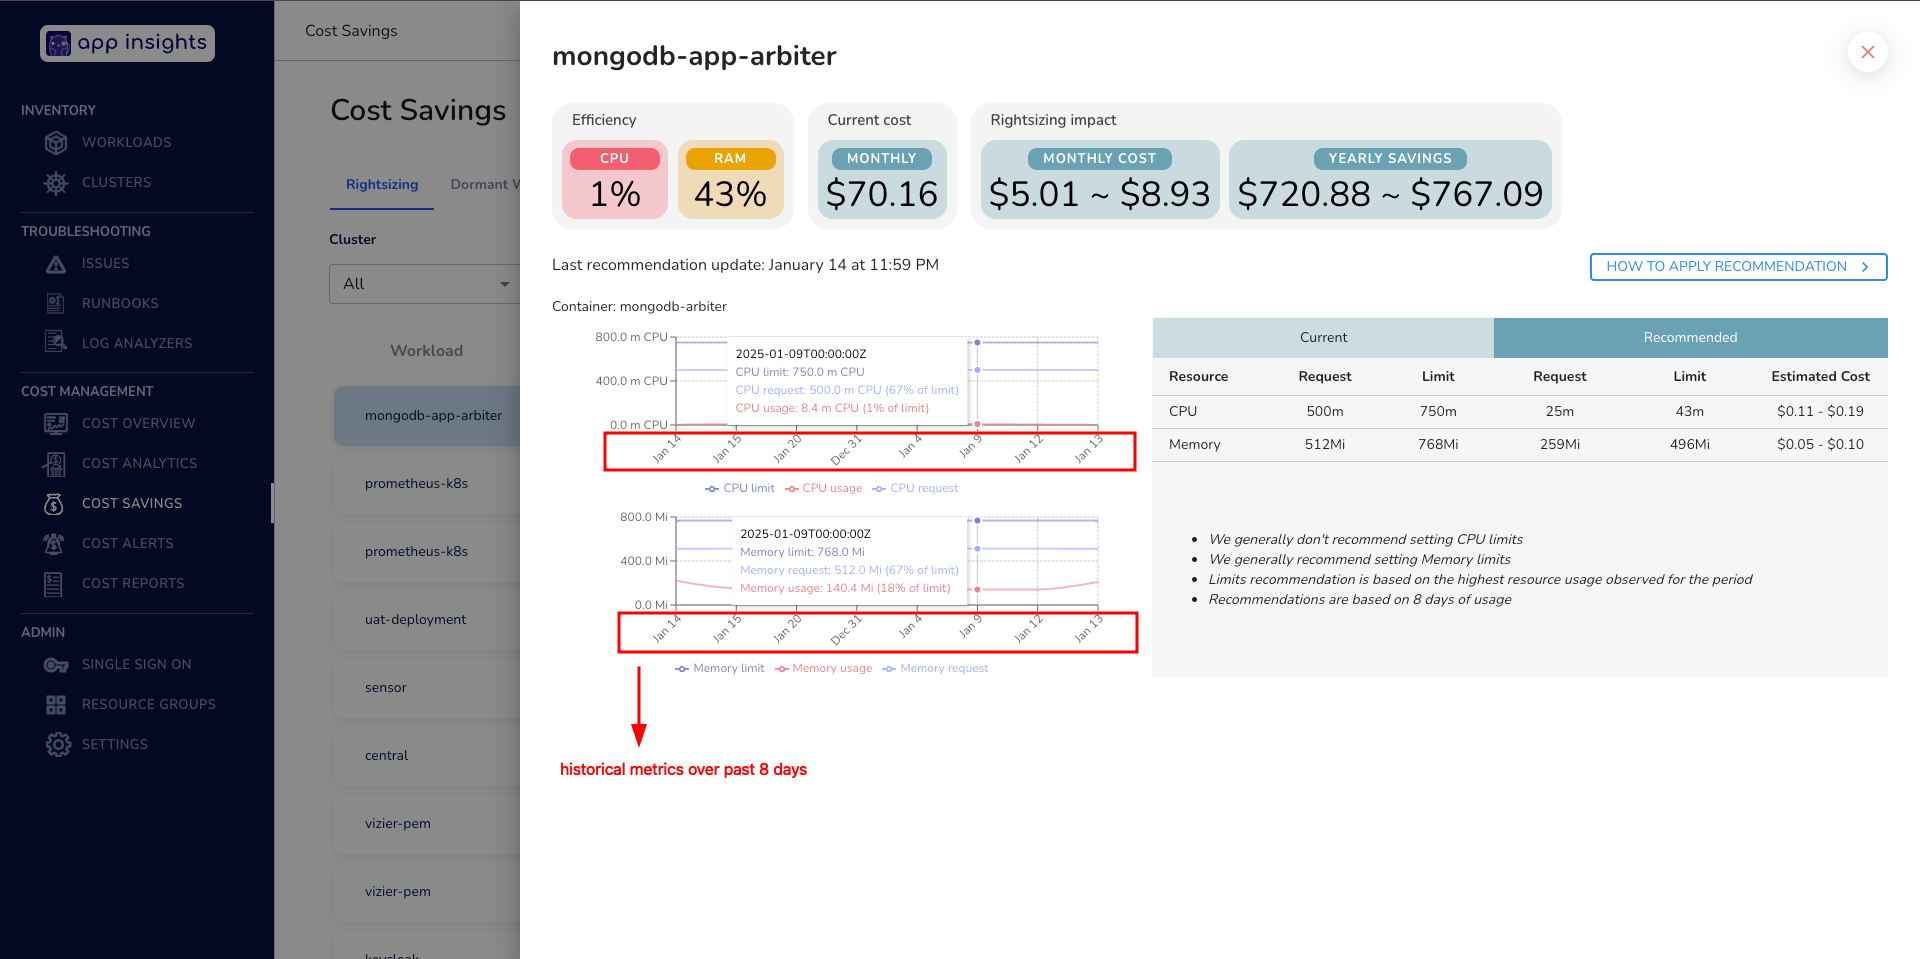
Task: Open Settings page label
Action: point(114,744)
